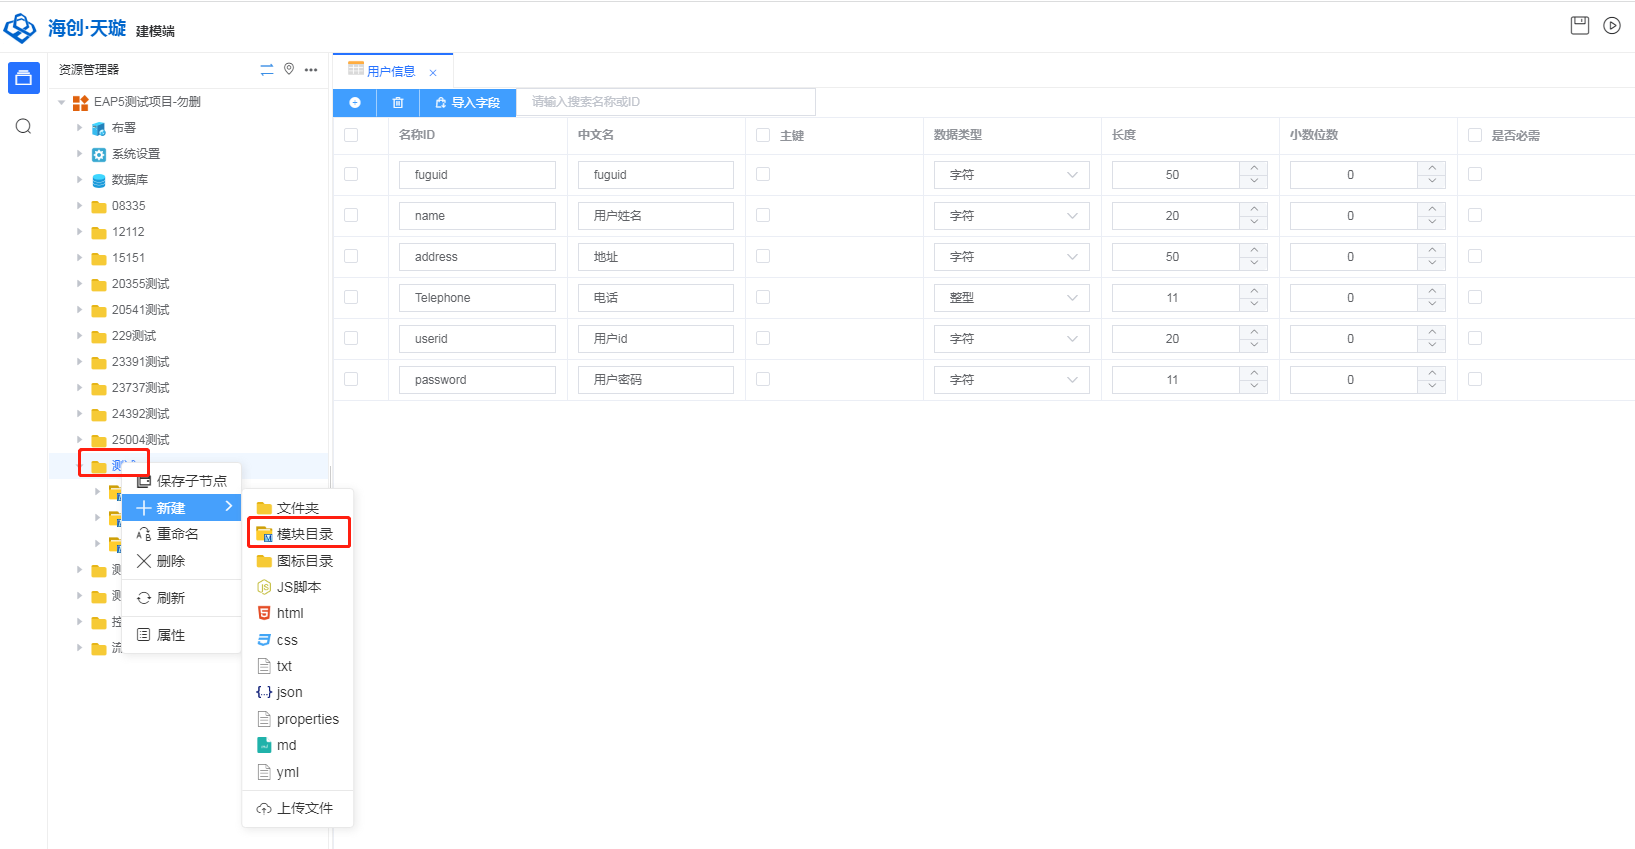Tick the row checkbox for password field
This screenshot has width=1635, height=849.
(x=351, y=379)
